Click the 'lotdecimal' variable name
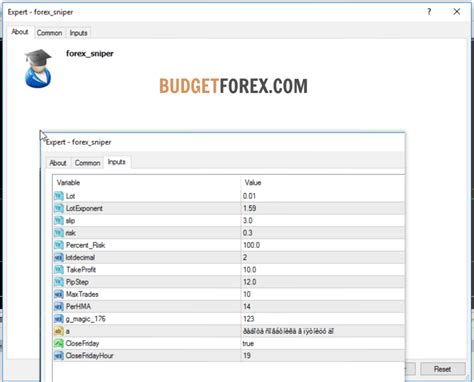 click(x=80, y=257)
